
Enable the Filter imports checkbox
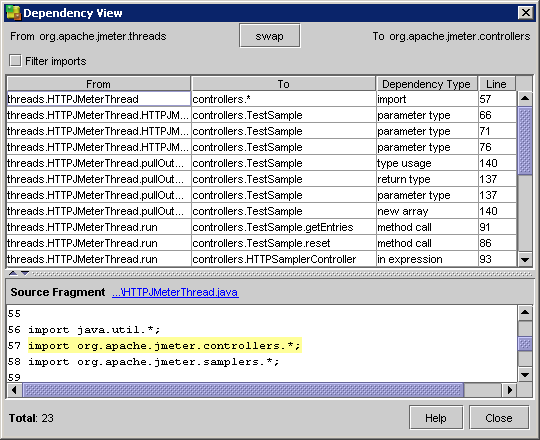click(15, 61)
